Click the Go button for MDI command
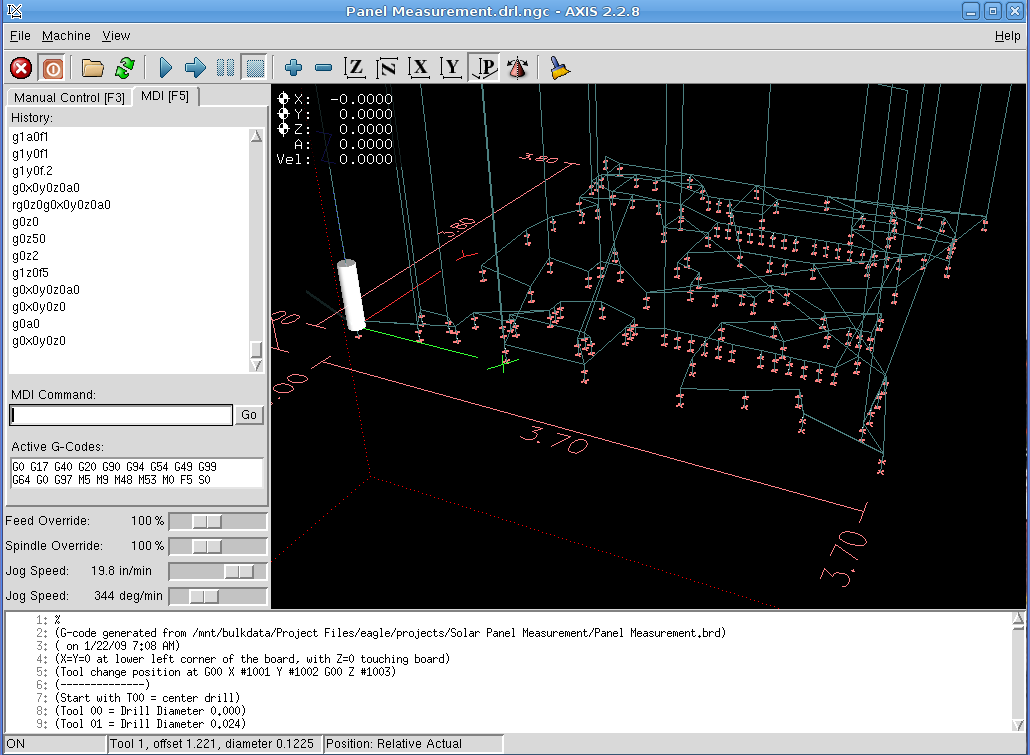Image resolution: width=1030 pixels, height=755 pixels. click(x=249, y=415)
